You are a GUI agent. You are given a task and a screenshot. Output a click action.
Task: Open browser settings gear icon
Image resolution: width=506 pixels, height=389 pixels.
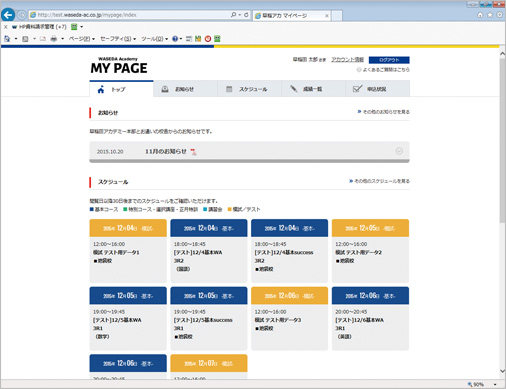[499, 15]
